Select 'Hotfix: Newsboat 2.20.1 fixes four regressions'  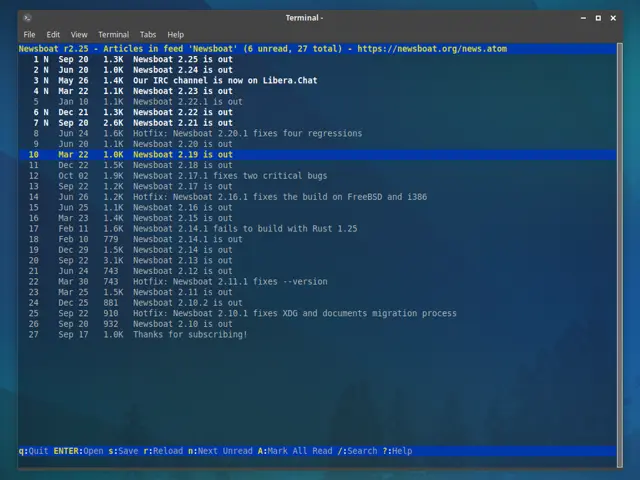[x=247, y=133]
